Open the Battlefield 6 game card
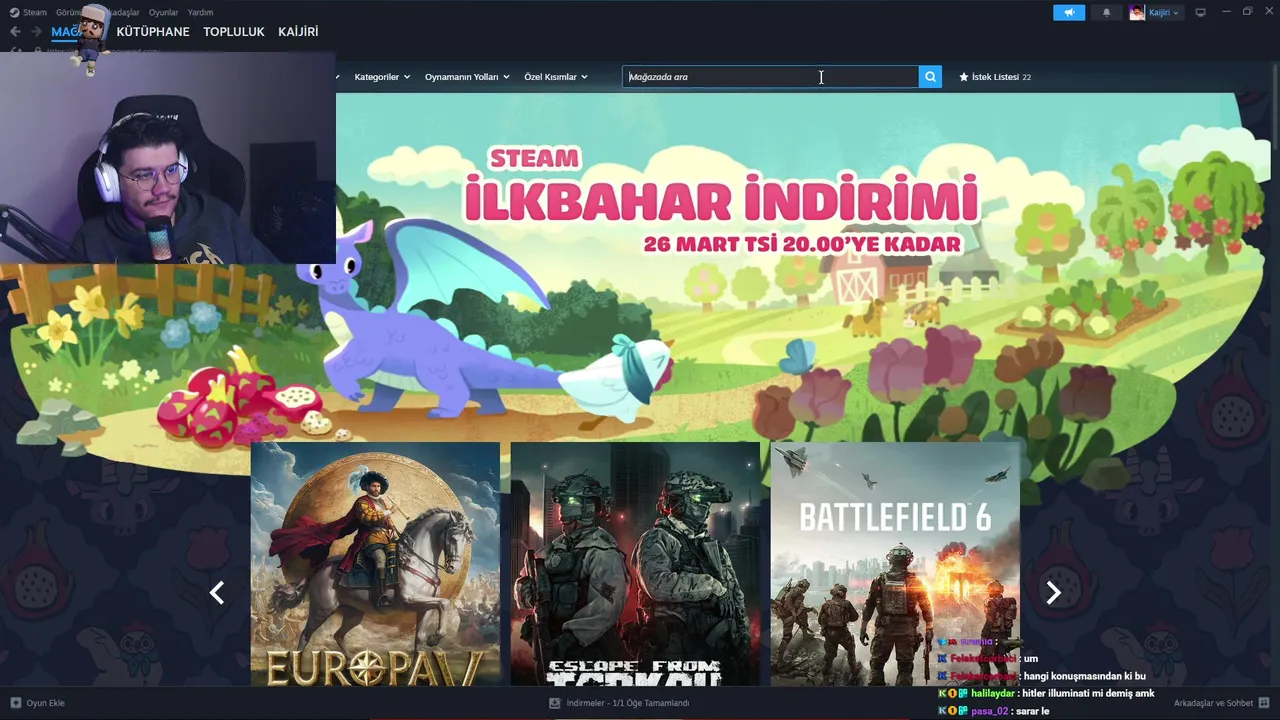Screen dimensions: 1280x720 coord(895,564)
